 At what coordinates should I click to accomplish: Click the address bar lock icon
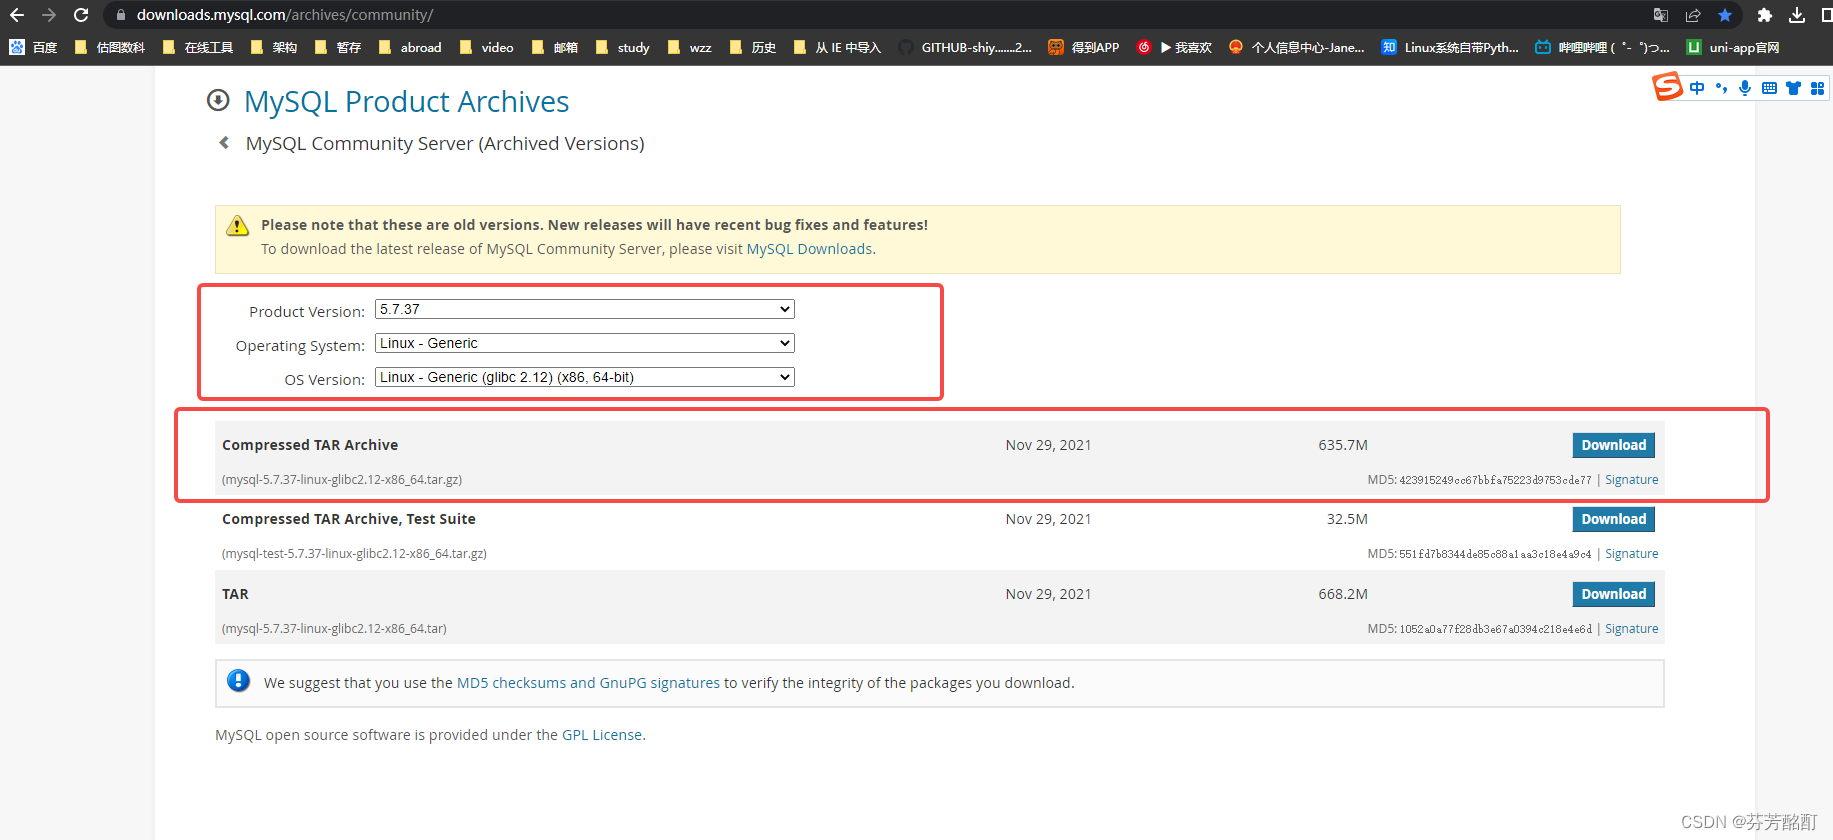121,15
